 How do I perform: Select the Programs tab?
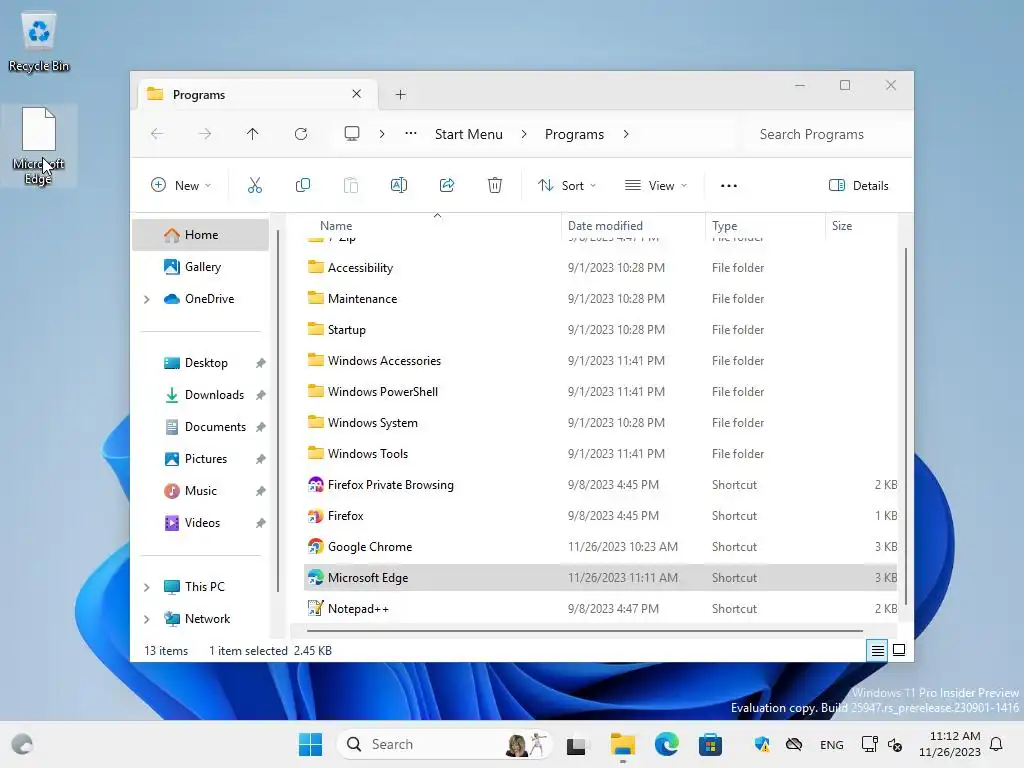point(259,95)
